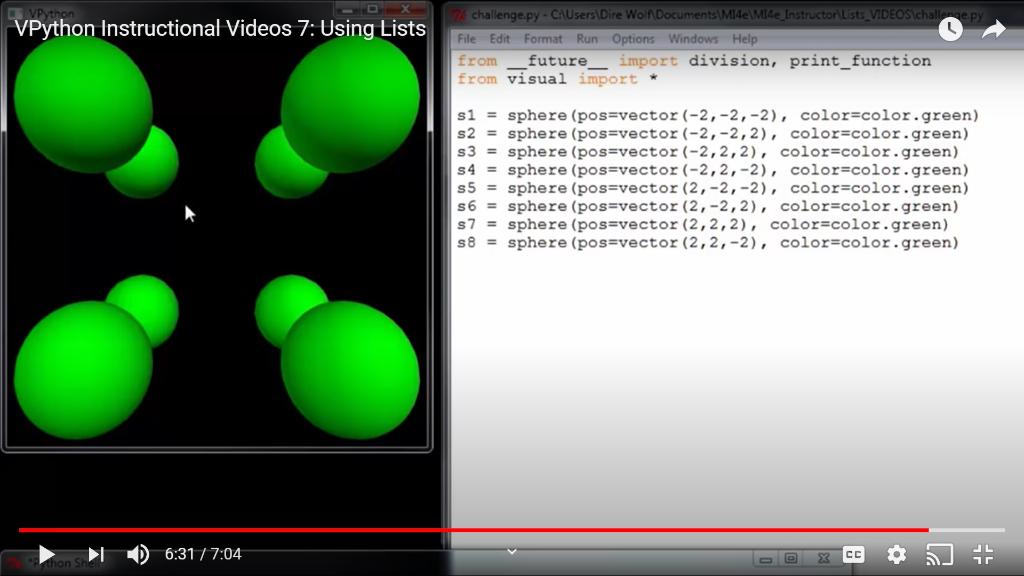Click the video title VPython Instructional Videos 7
Viewport: 1024px width, 576px height.
[218, 29]
